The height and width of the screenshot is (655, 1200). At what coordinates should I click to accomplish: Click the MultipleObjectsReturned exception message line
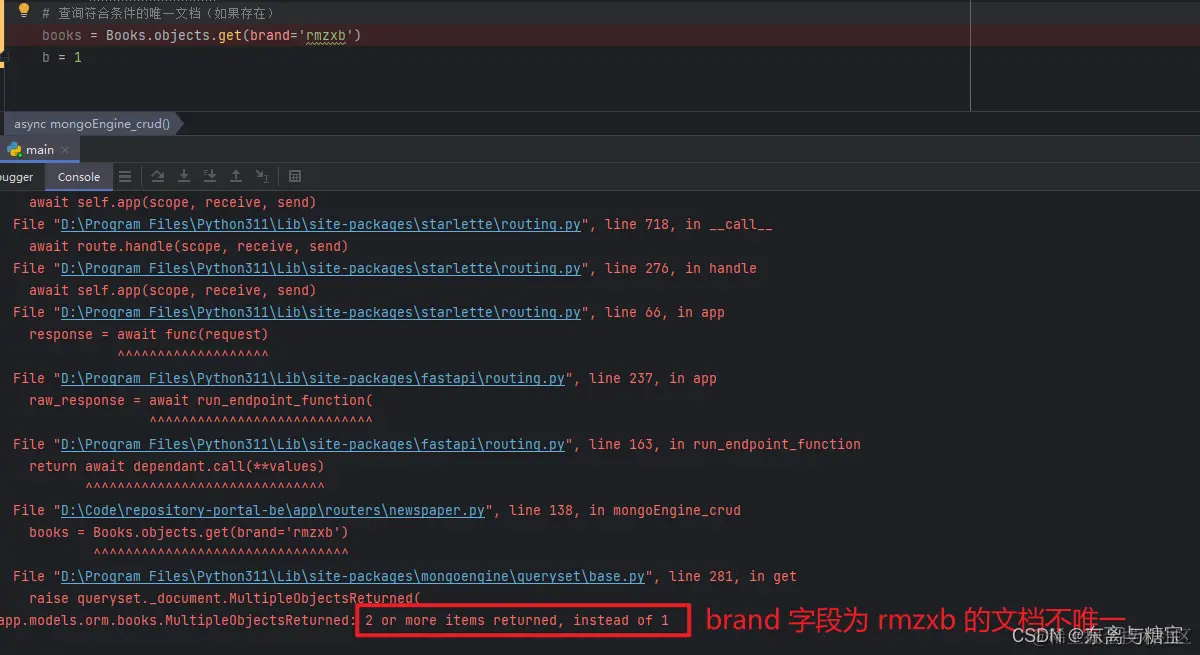point(334,620)
